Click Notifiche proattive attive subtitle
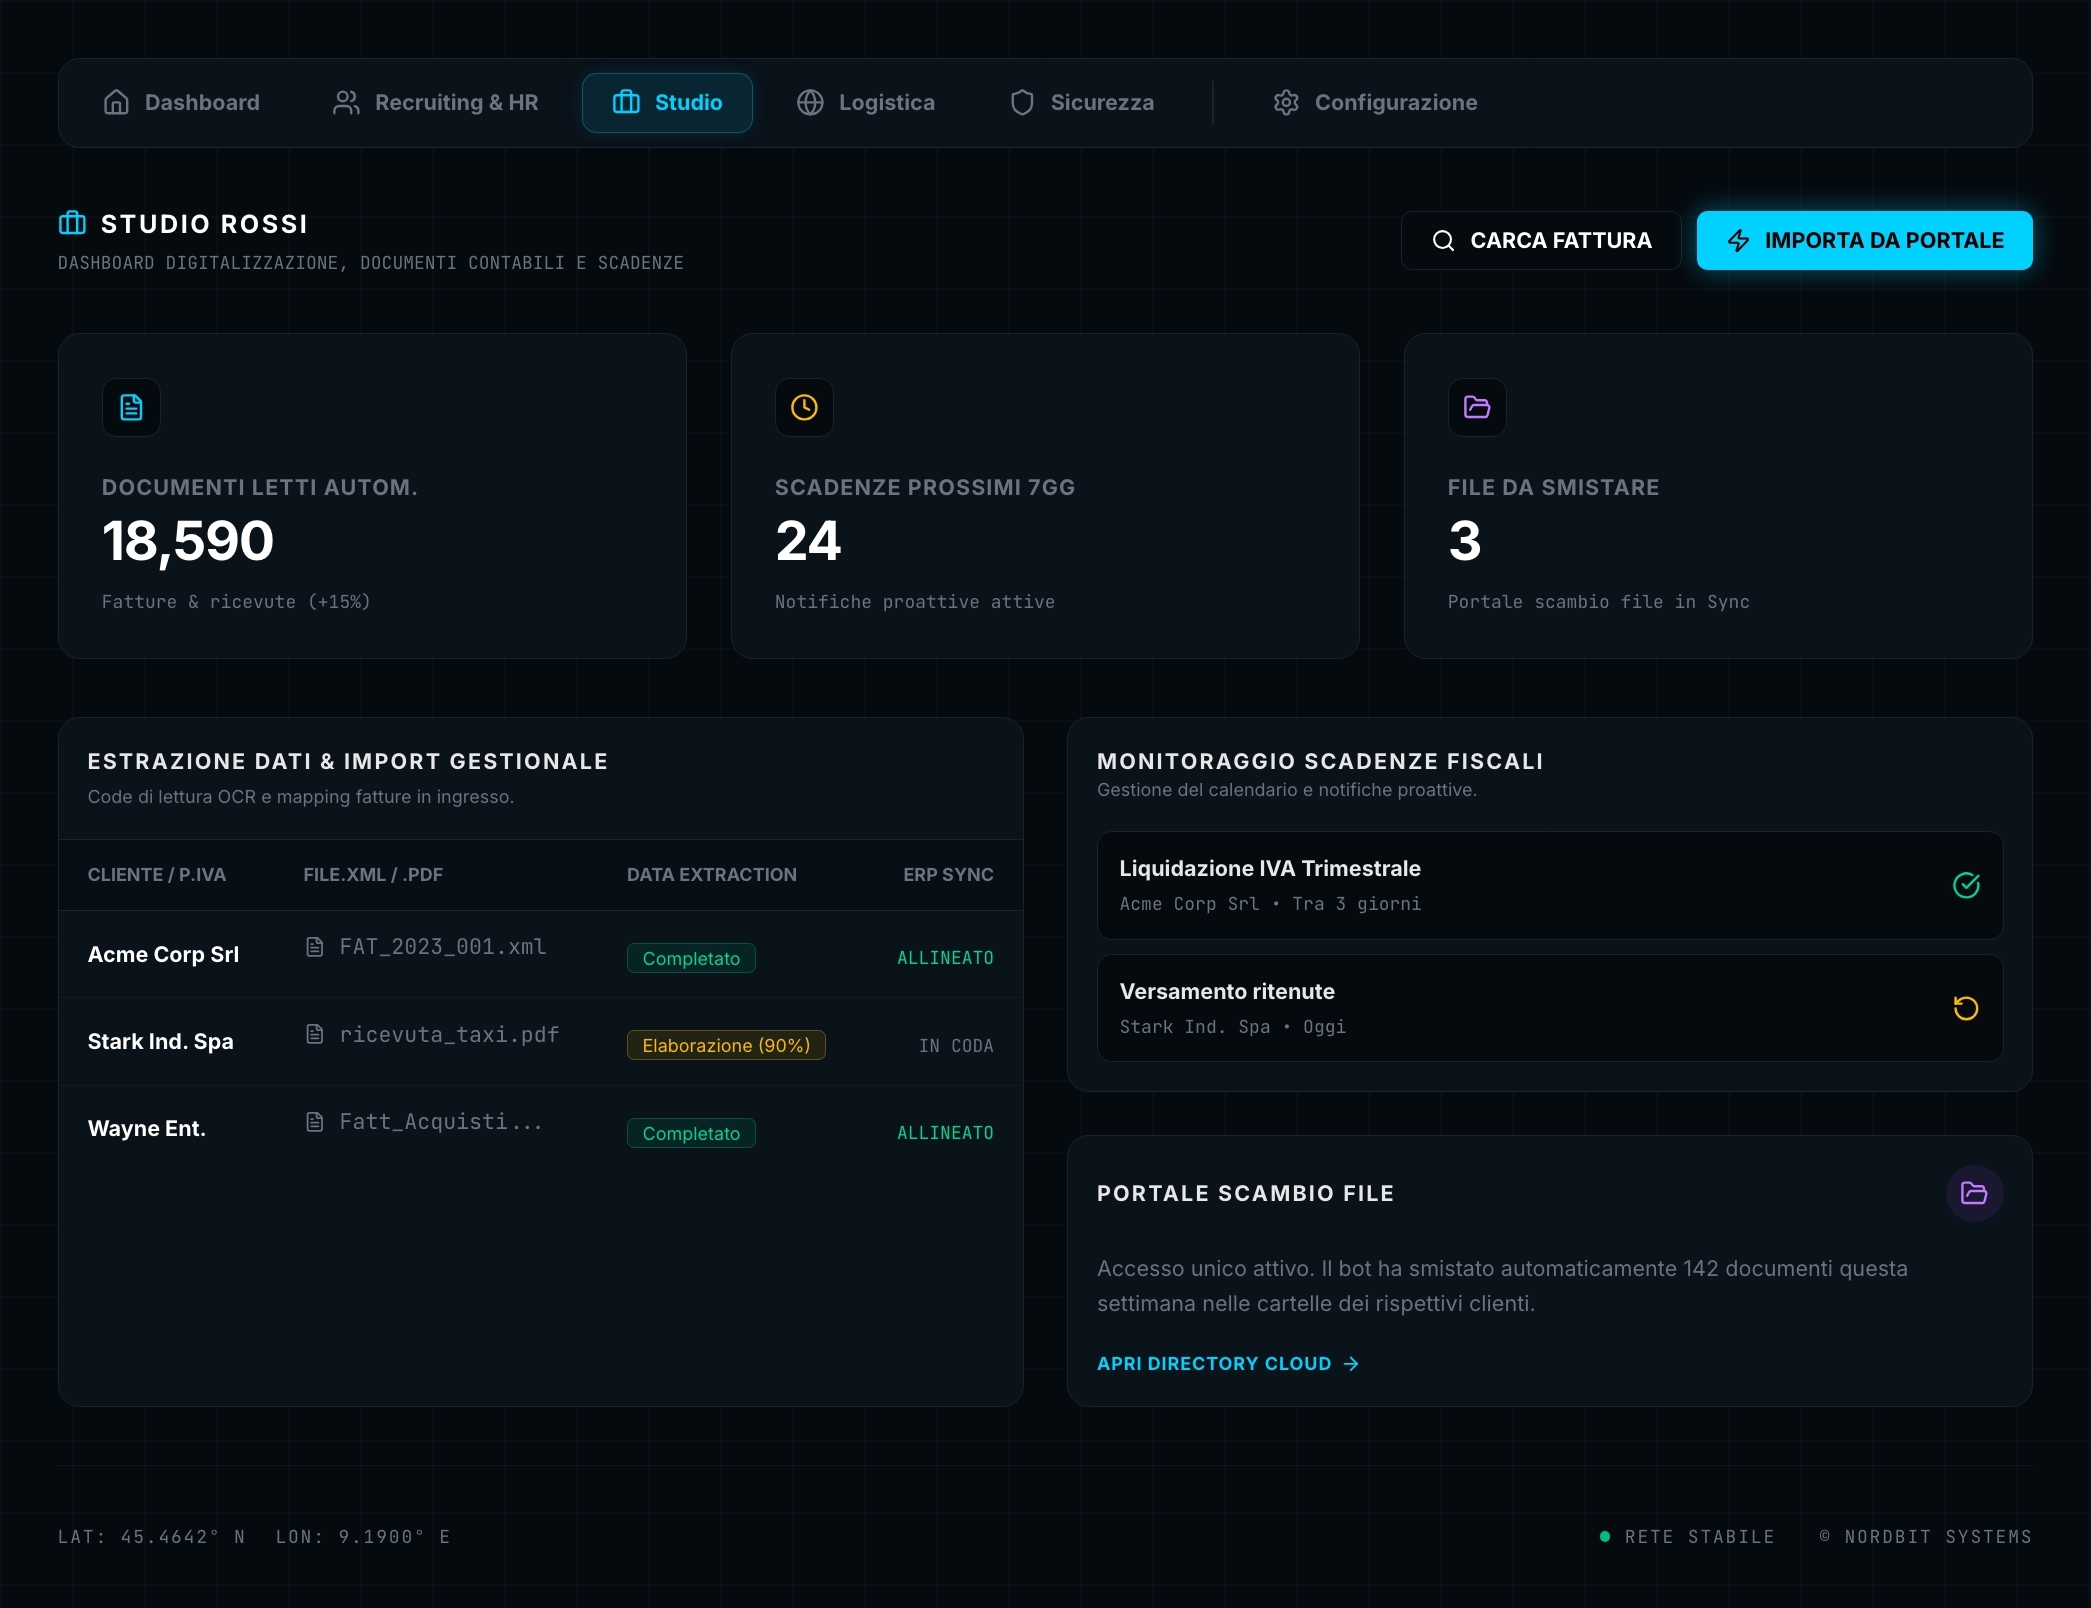Viewport: 2091px width, 1608px height. click(915, 601)
